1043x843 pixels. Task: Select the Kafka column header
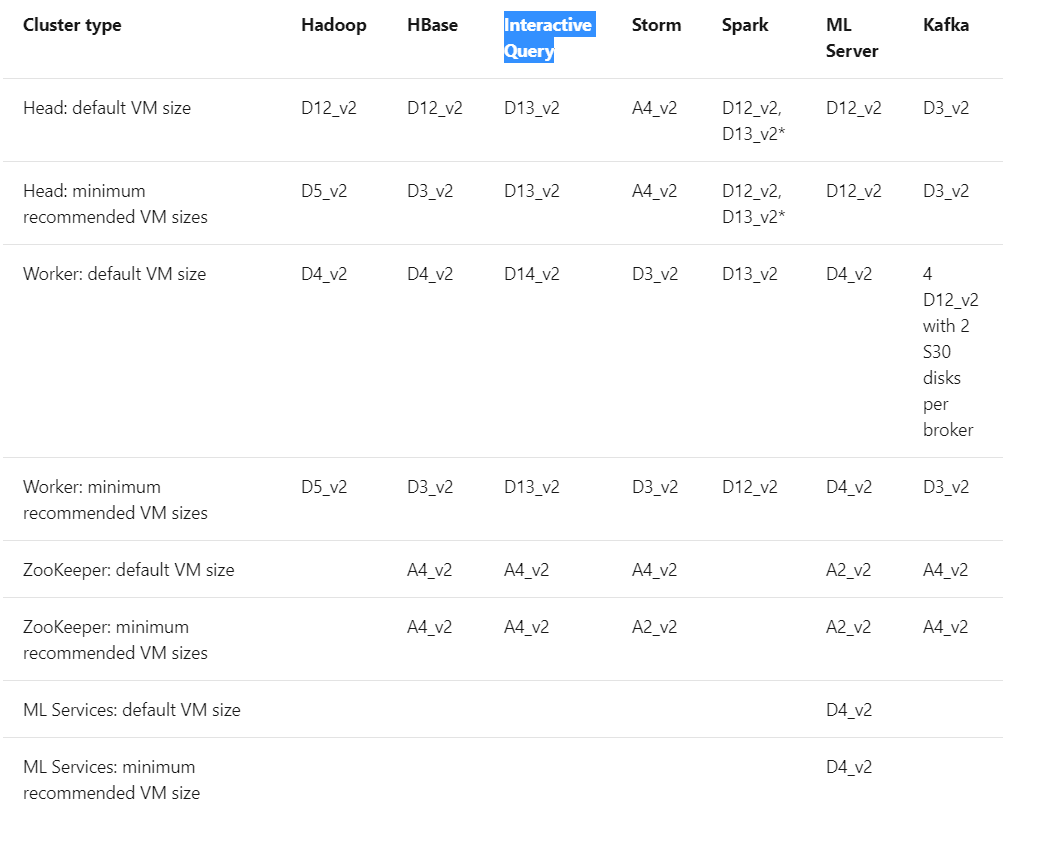(x=945, y=25)
